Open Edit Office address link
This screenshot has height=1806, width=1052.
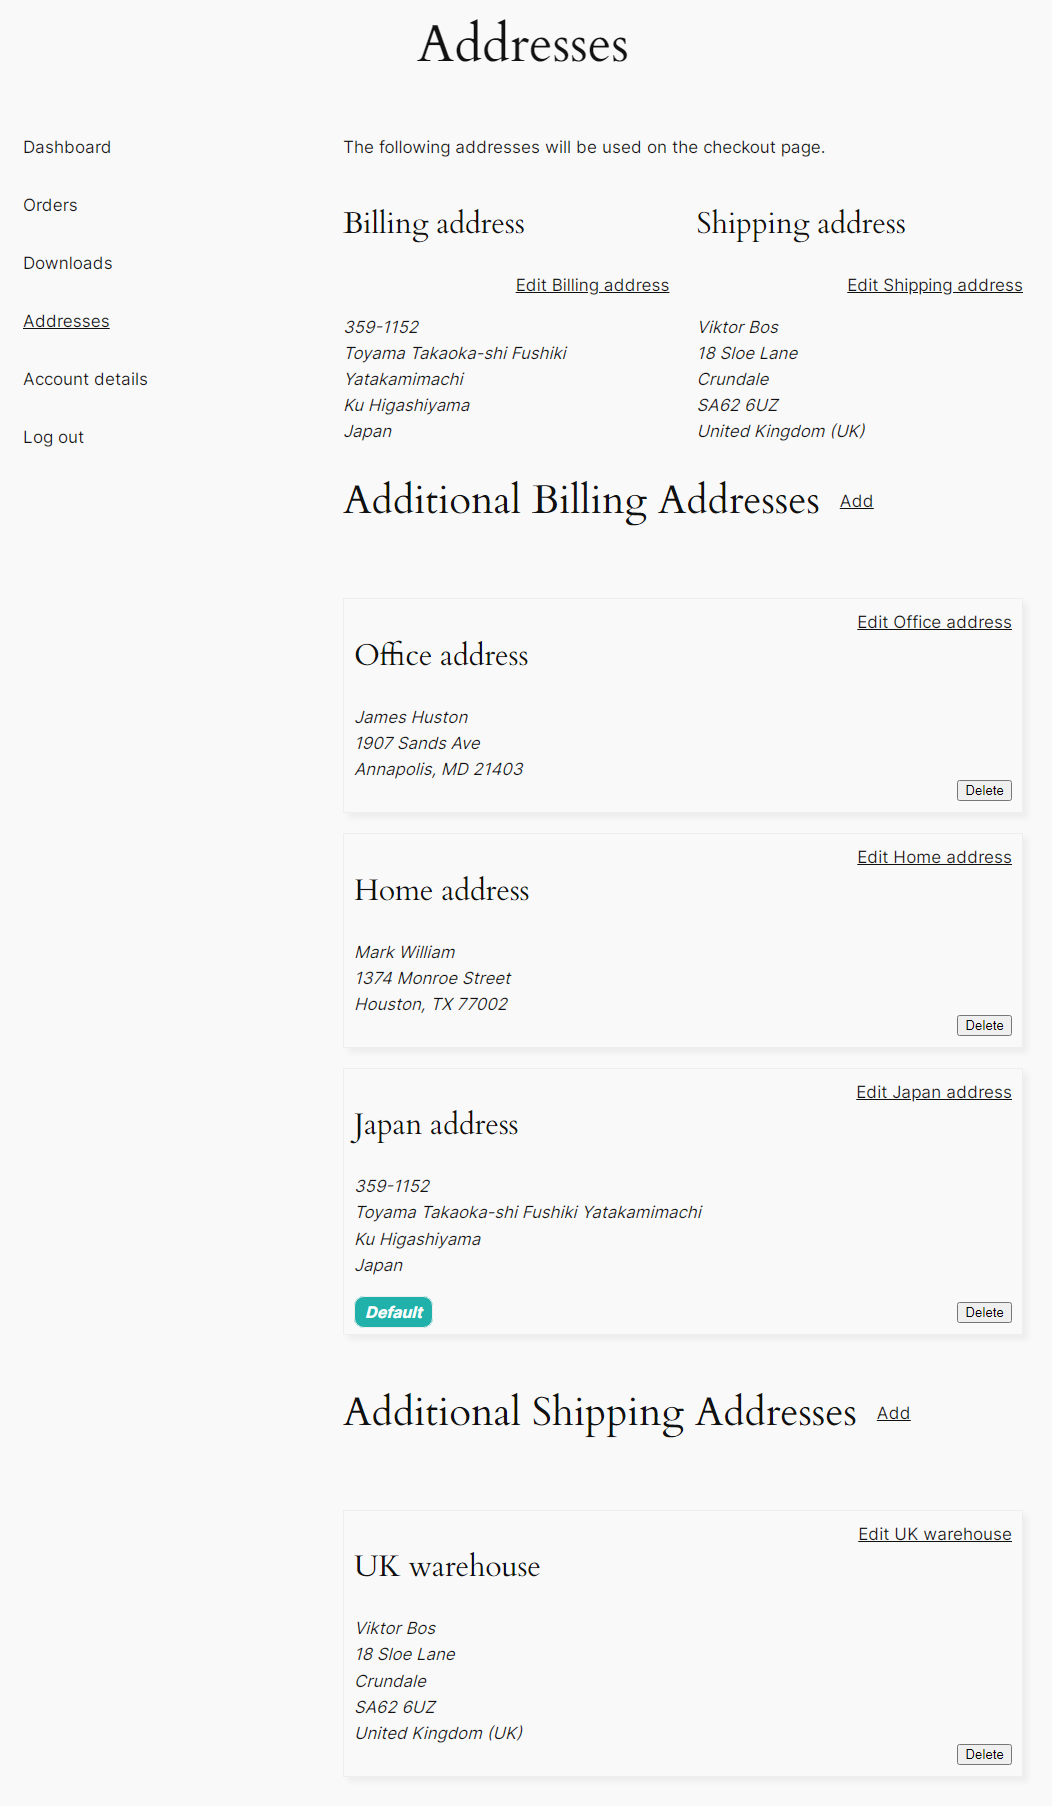click(x=934, y=622)
